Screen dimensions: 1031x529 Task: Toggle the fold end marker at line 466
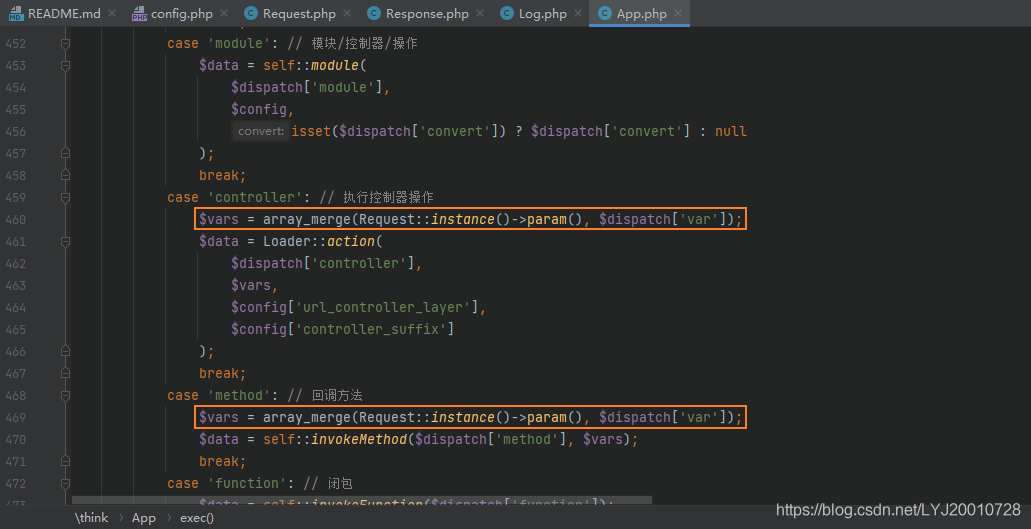point(65,352)
